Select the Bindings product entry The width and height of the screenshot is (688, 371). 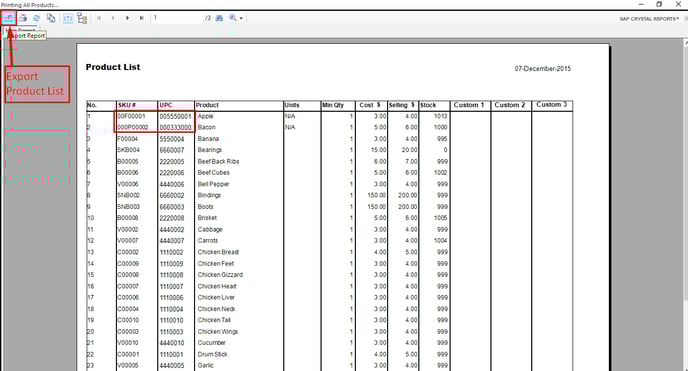[209, 195]
